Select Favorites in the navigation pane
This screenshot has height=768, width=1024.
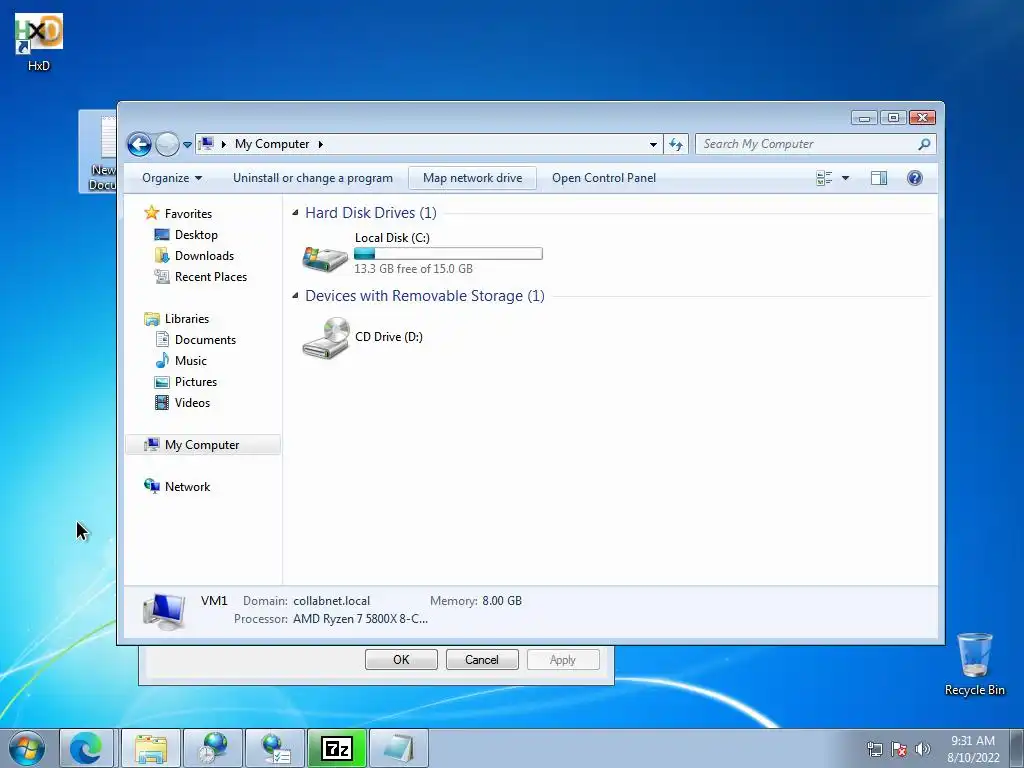pos(188,214)
